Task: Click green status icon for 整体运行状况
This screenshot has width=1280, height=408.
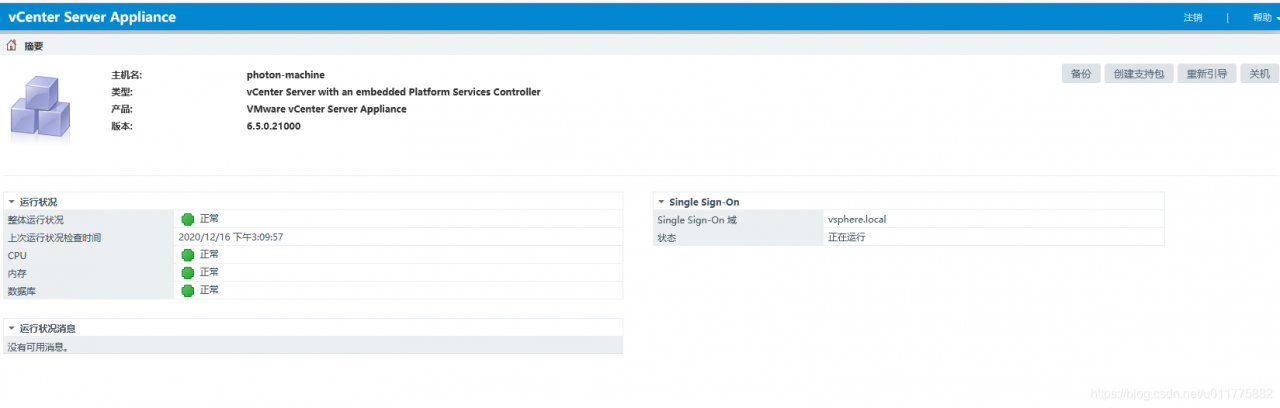Action: 187,219
